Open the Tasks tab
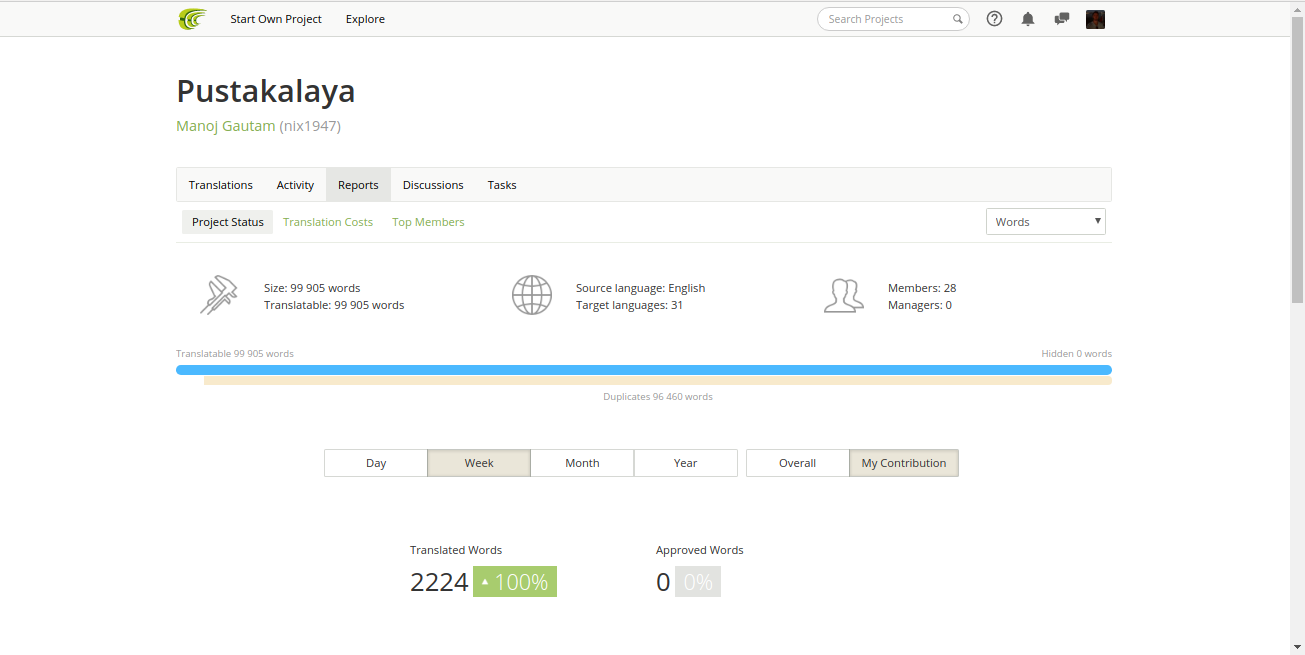The image size is (1305, 655). click(x=502, y=185)
